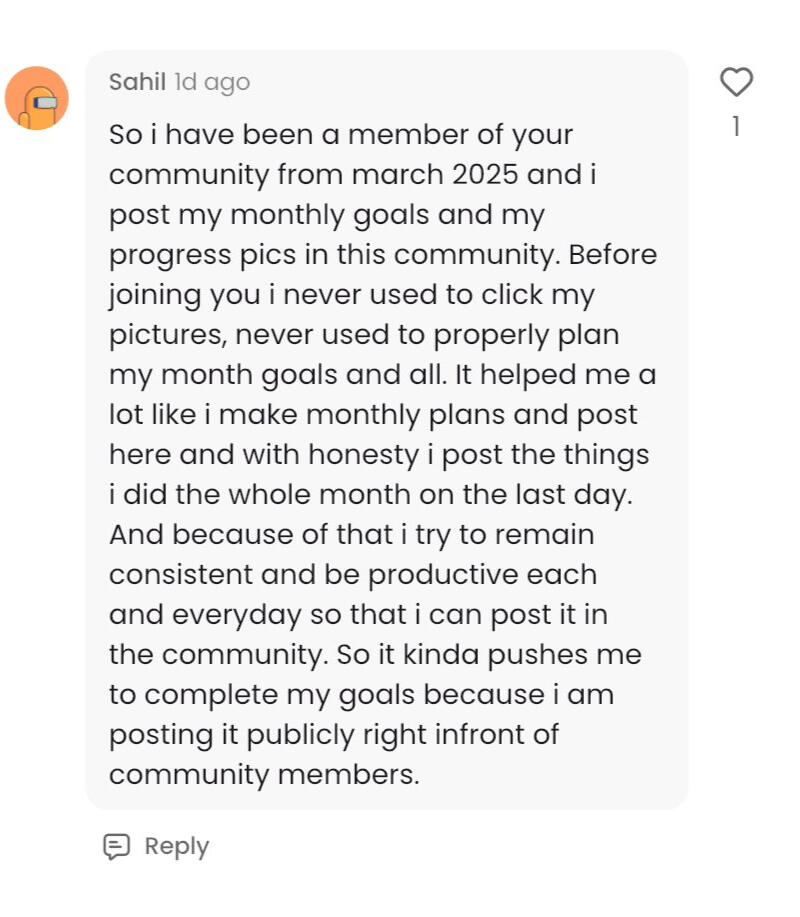800x917 pixels.
Task: Like Sahil's comment with the heart icon
Action: point(736,82)
